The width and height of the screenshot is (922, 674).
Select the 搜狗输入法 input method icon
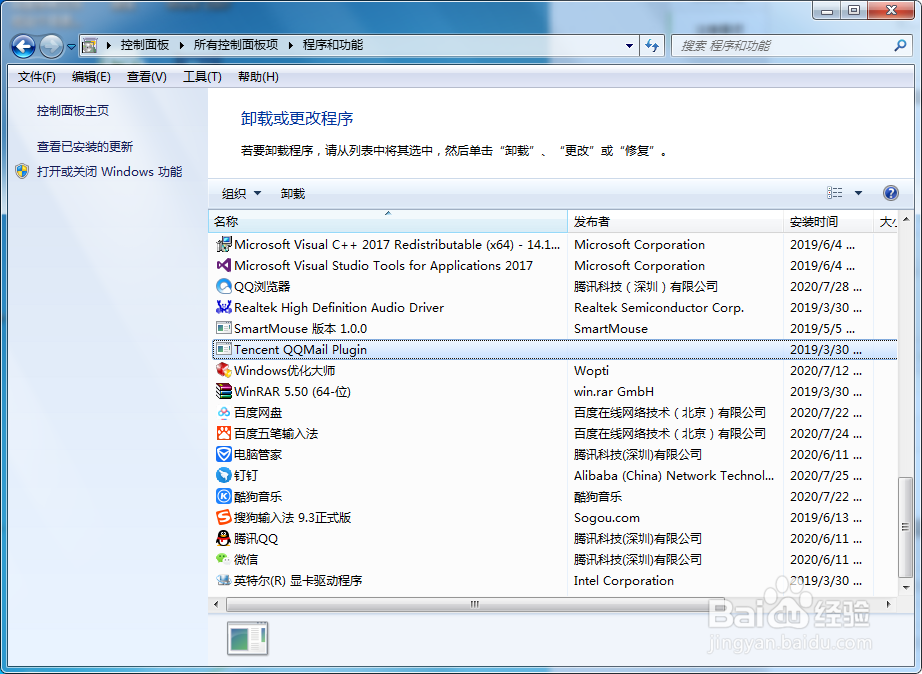224,517
